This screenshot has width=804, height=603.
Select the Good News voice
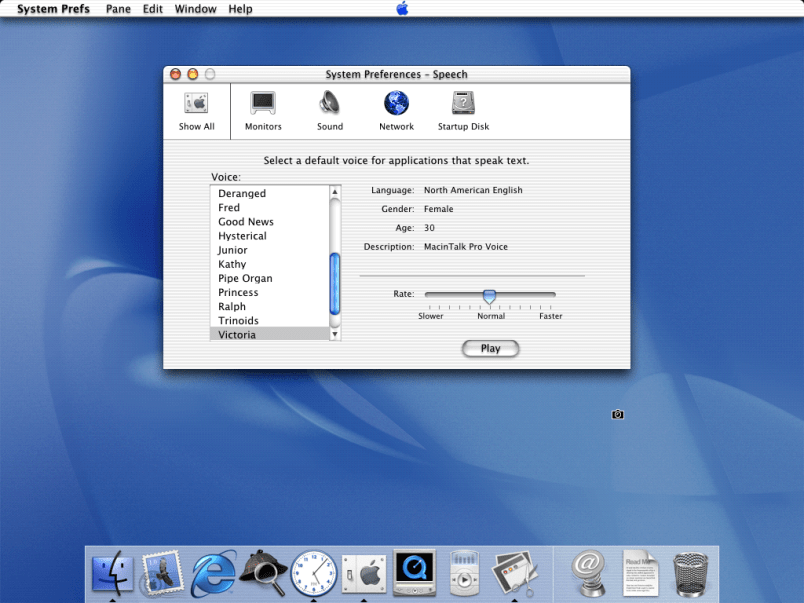[x=246, y=222]
